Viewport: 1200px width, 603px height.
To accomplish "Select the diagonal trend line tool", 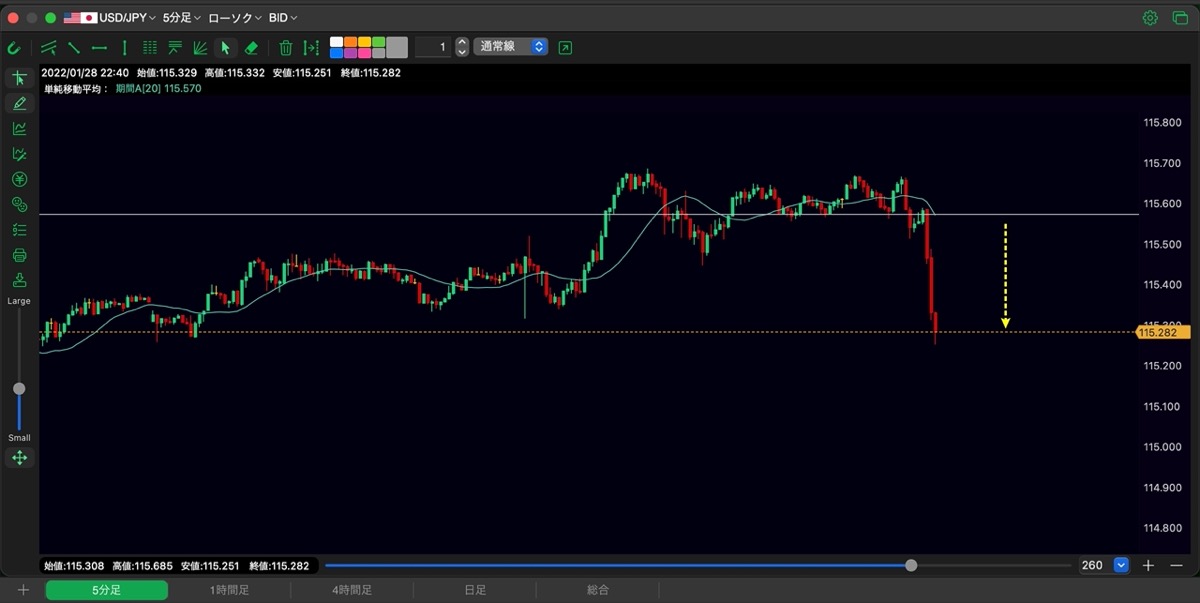I will pos(74,47).
